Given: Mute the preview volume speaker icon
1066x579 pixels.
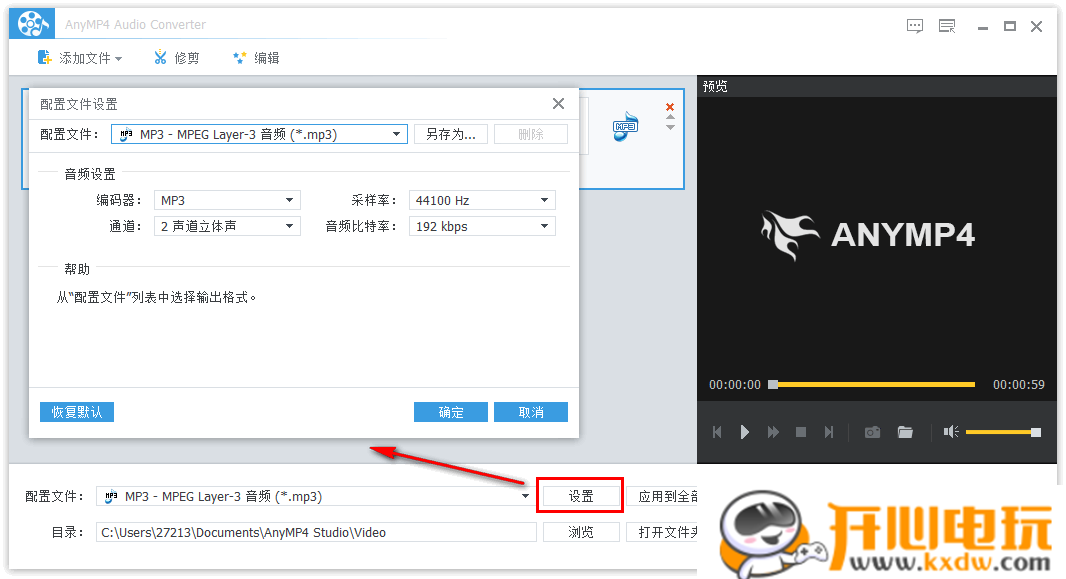Looking at the screenshot, I should [x=950, y=432].
